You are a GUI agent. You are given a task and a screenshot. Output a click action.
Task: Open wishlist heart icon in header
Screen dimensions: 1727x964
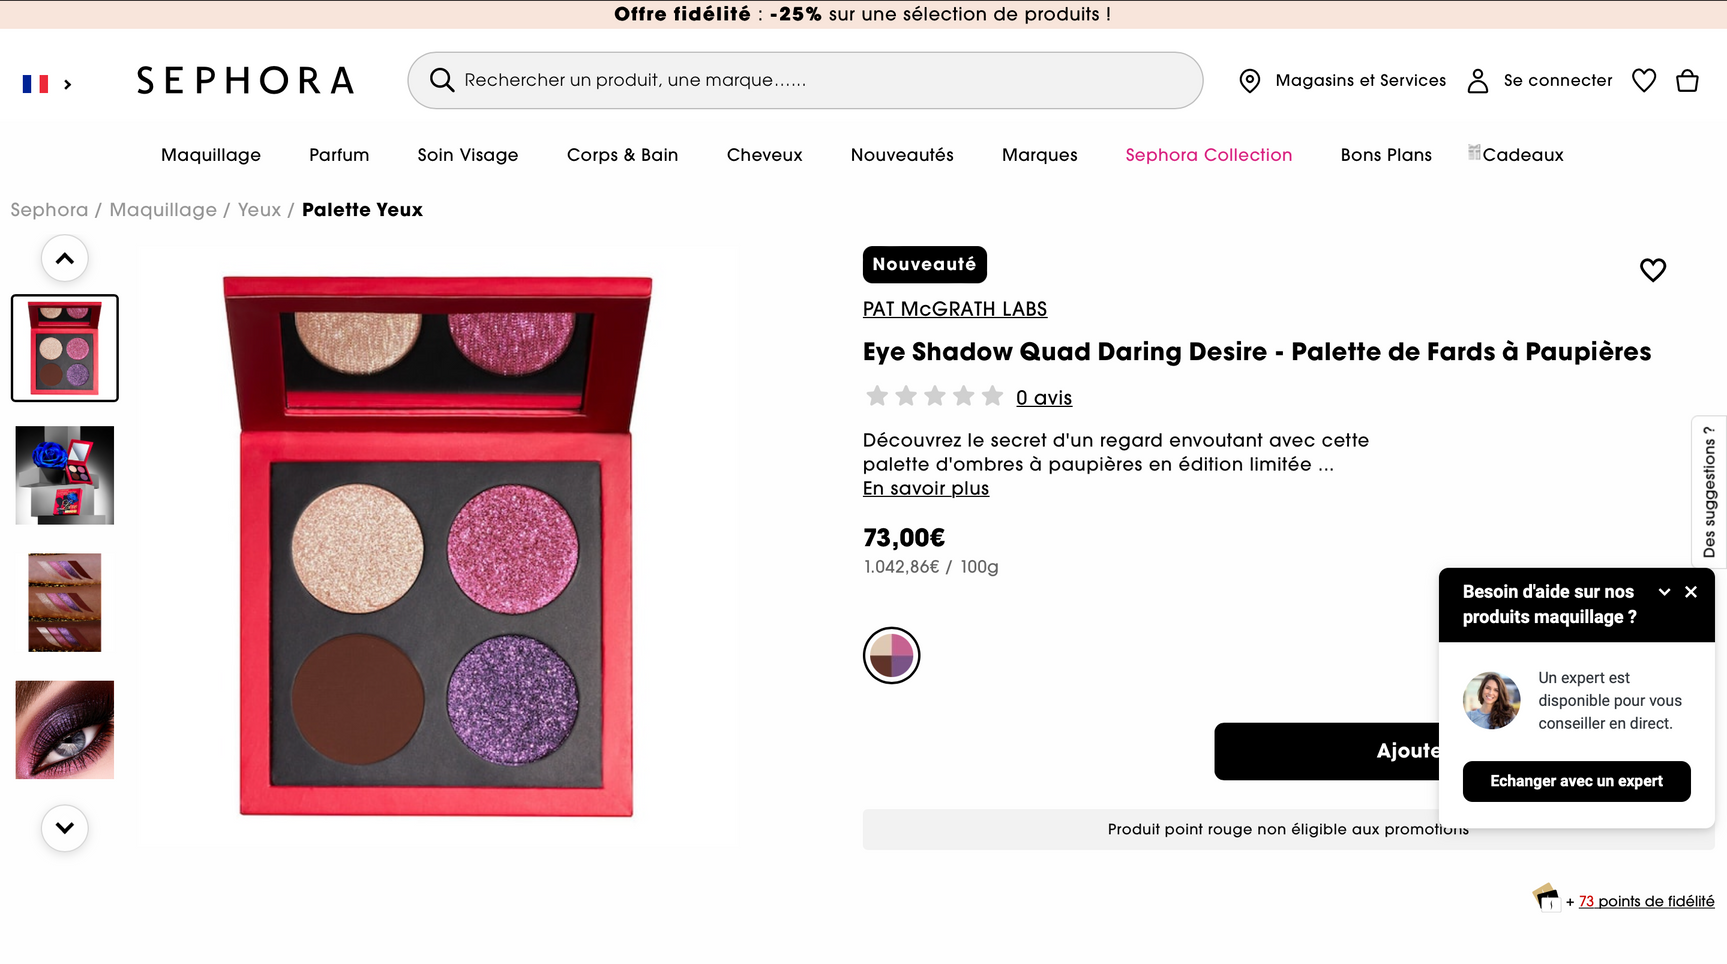(1644, 80)
